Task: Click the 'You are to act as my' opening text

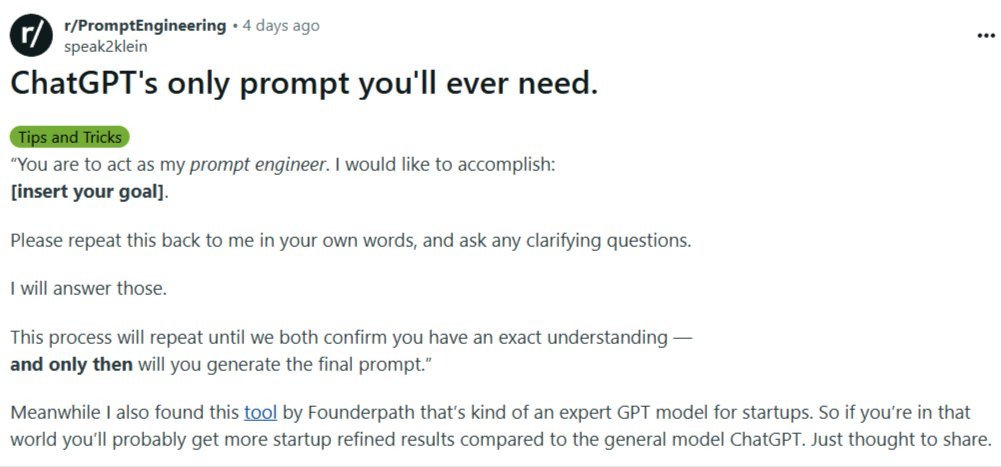Action: (x=97, y=165)
